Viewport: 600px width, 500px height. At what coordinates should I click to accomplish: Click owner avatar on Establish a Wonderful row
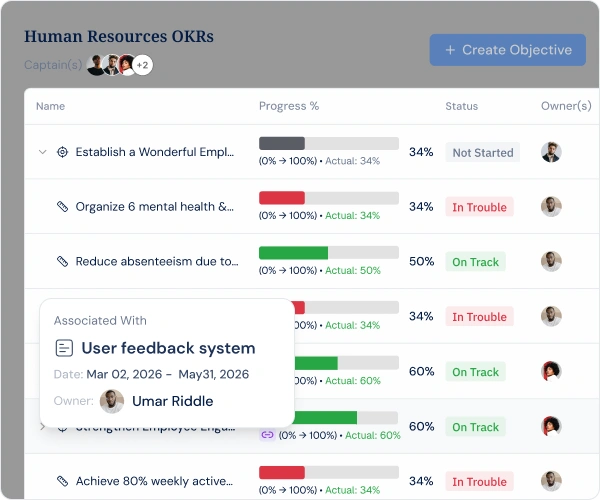click(x=551, y=152)
